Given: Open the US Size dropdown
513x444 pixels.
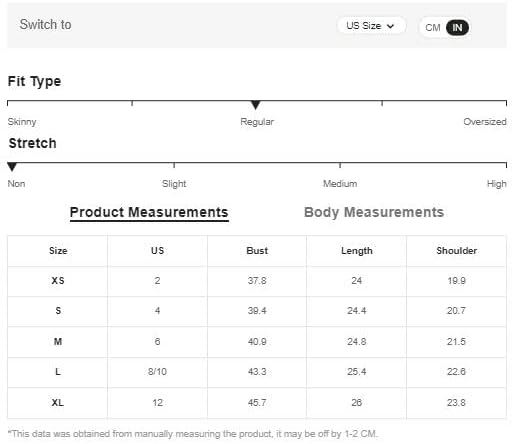Looking at the screenshot, I should [x=371, y=26].
